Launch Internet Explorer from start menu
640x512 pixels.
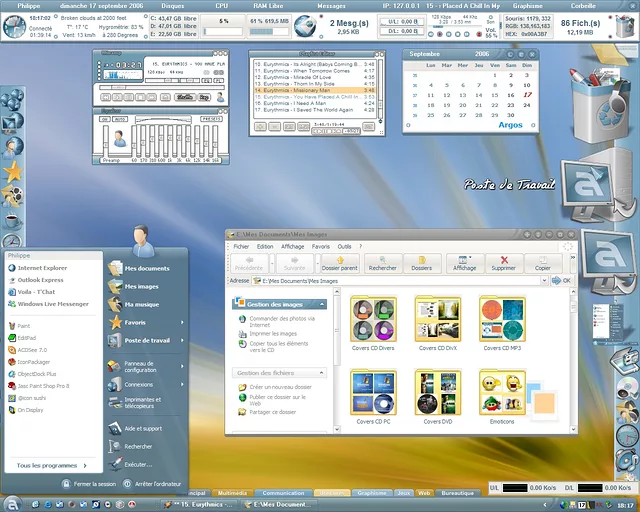(x=42, y=268)
